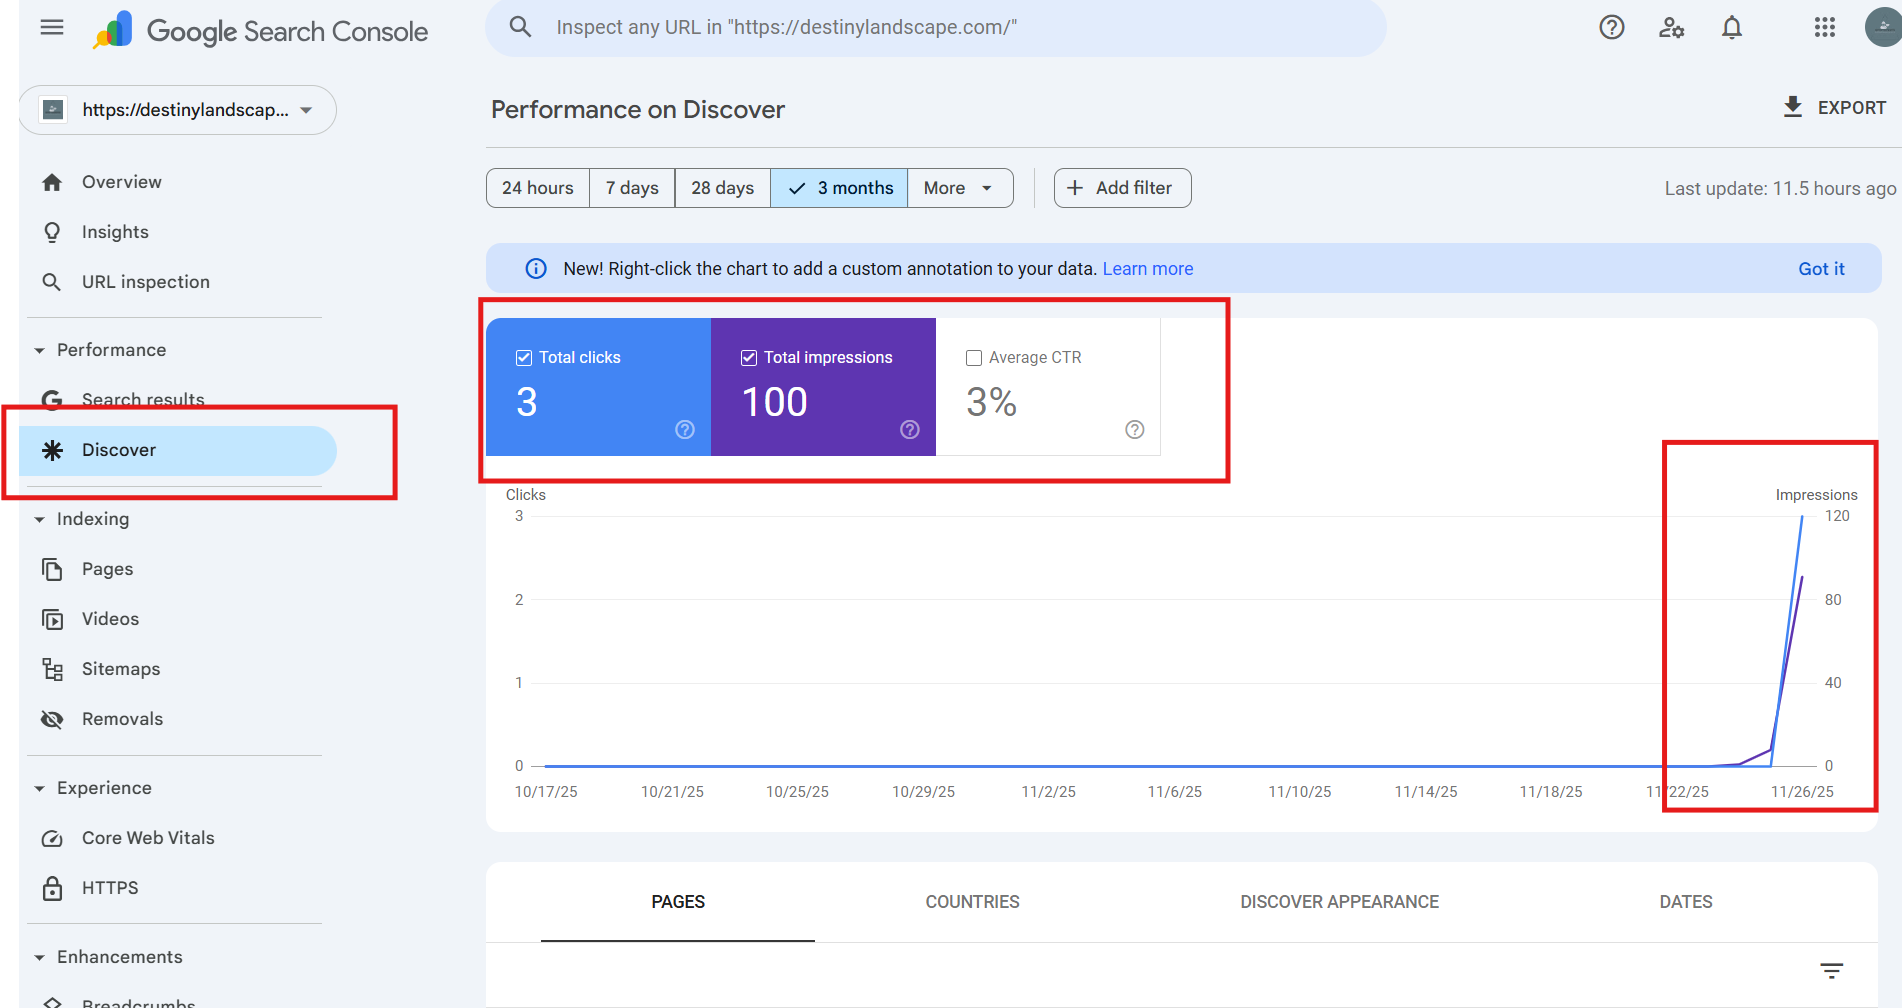Switch to the Countries tab

tap(972, 902)
